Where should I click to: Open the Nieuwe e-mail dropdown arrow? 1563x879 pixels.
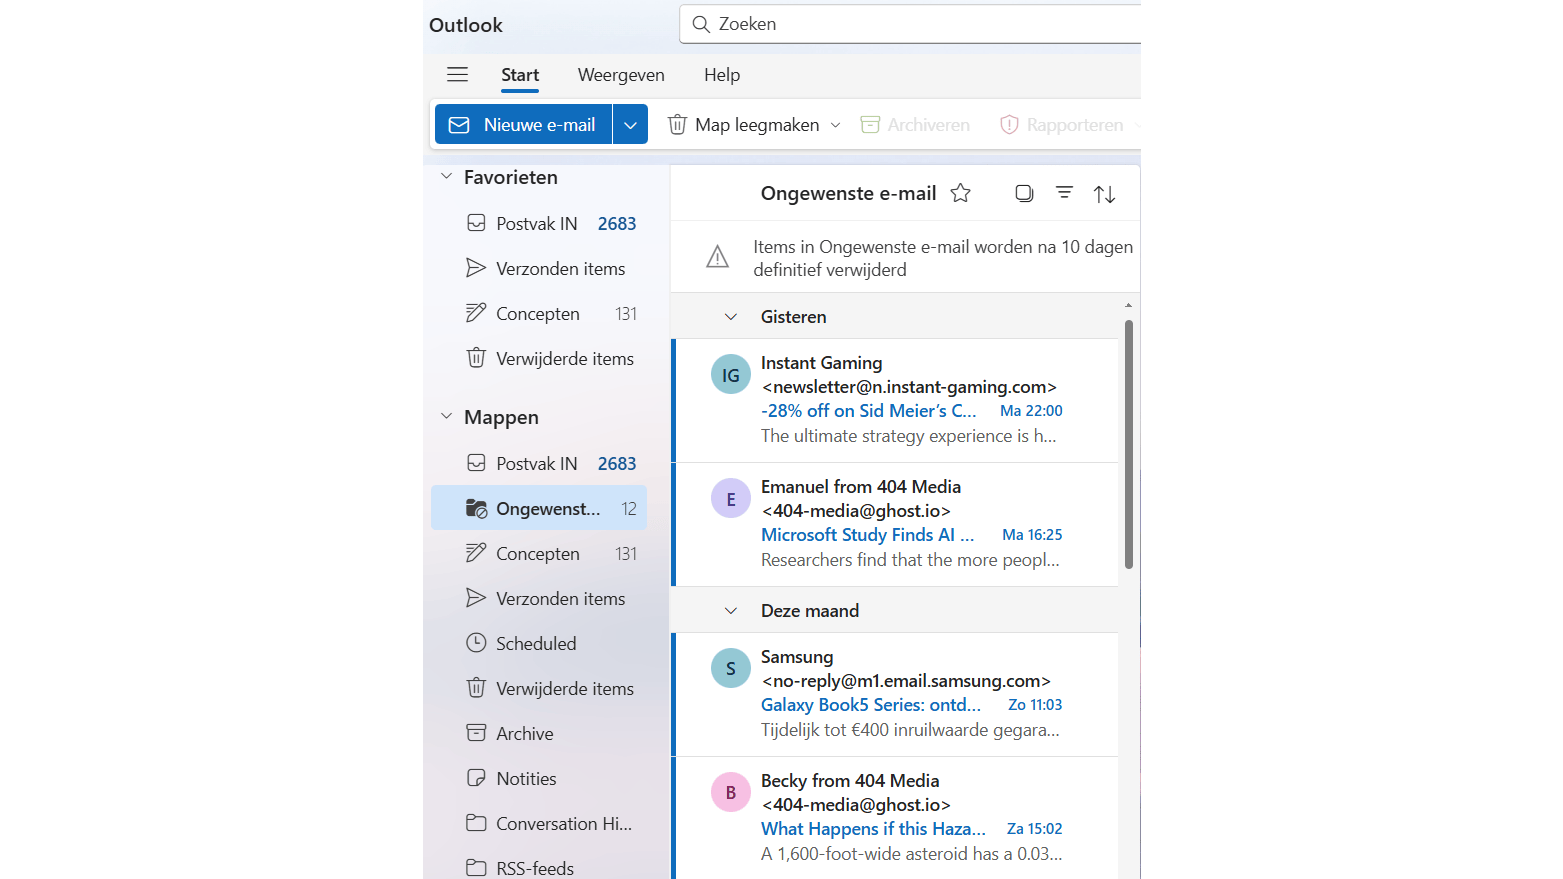[x=630, y=125]
